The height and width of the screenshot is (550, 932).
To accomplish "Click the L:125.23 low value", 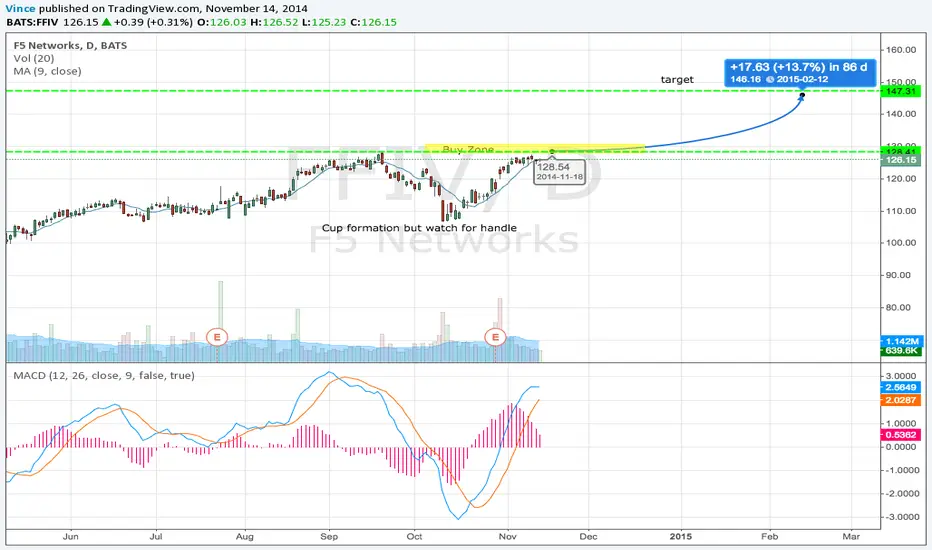I will 325,23.
